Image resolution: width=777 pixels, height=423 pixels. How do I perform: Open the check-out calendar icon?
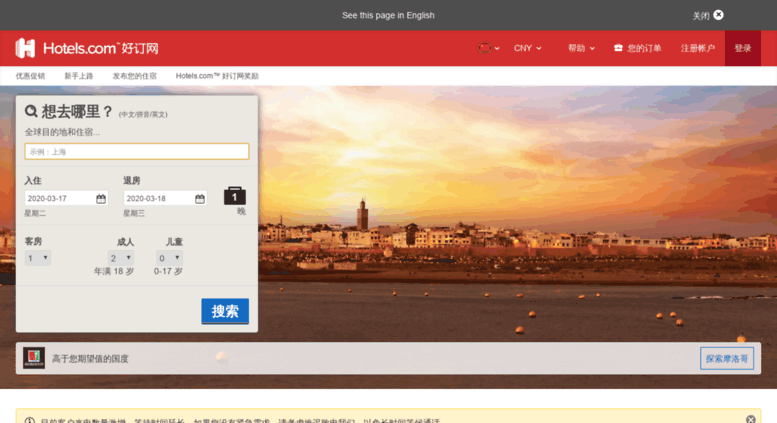(x=200, y=199)
